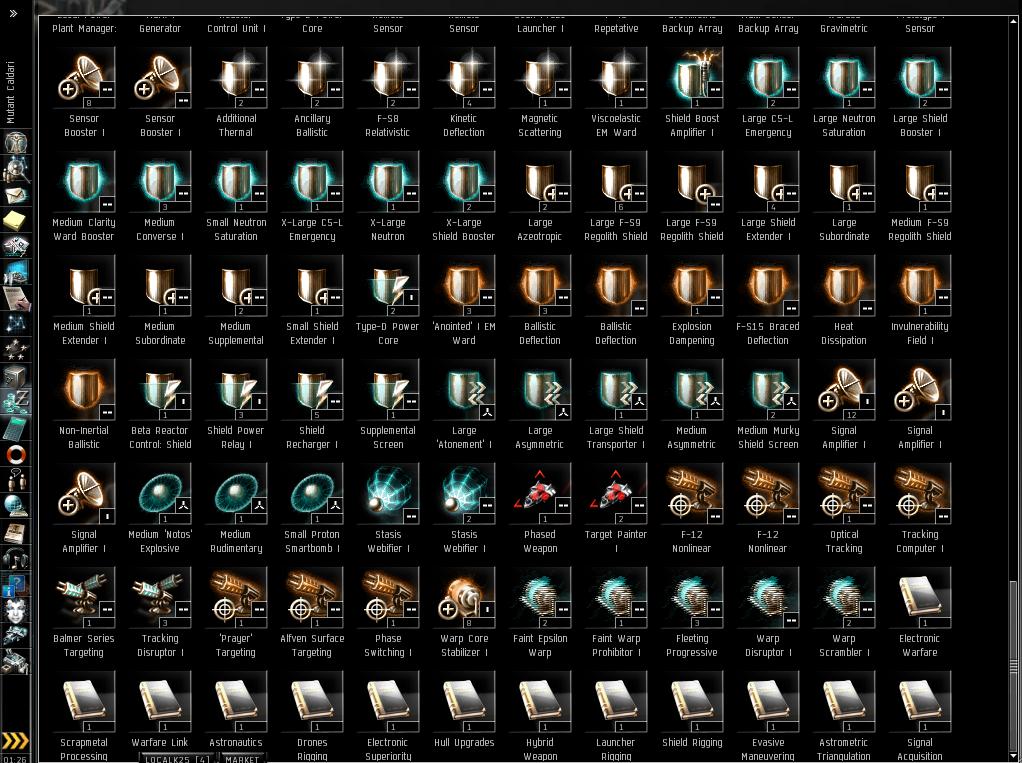Click the scrollbar up arrow at top right
Viewport: 1022px width, 763px height.
[1014, 21]
